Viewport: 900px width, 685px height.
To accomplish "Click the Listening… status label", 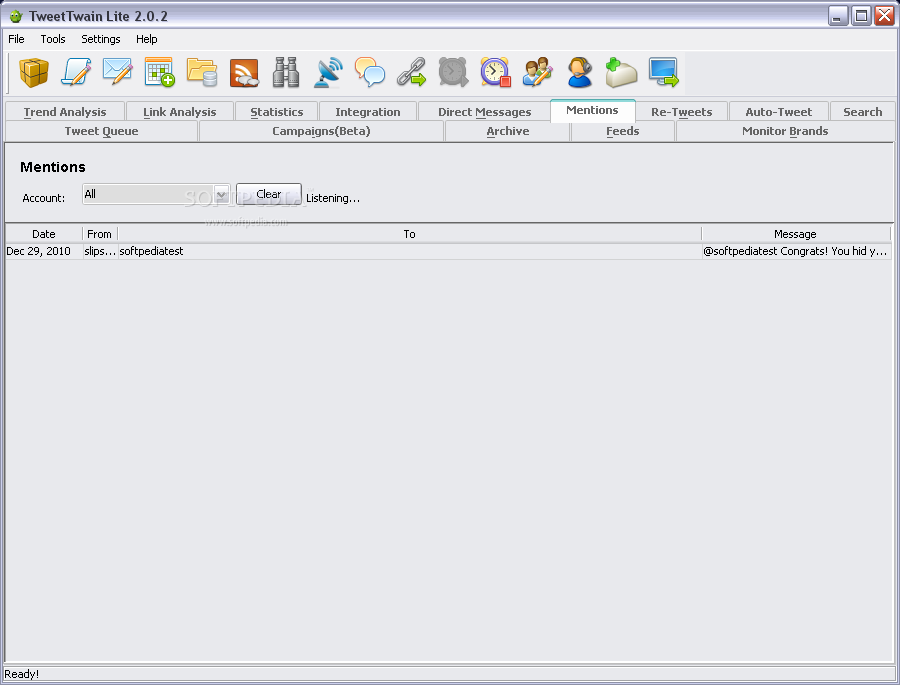I will pyautogui.click(x=333, y=198).
